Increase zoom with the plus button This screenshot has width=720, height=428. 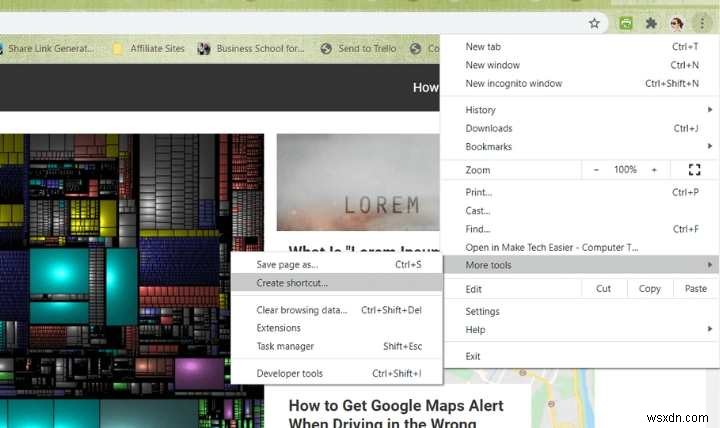[654, 170]
